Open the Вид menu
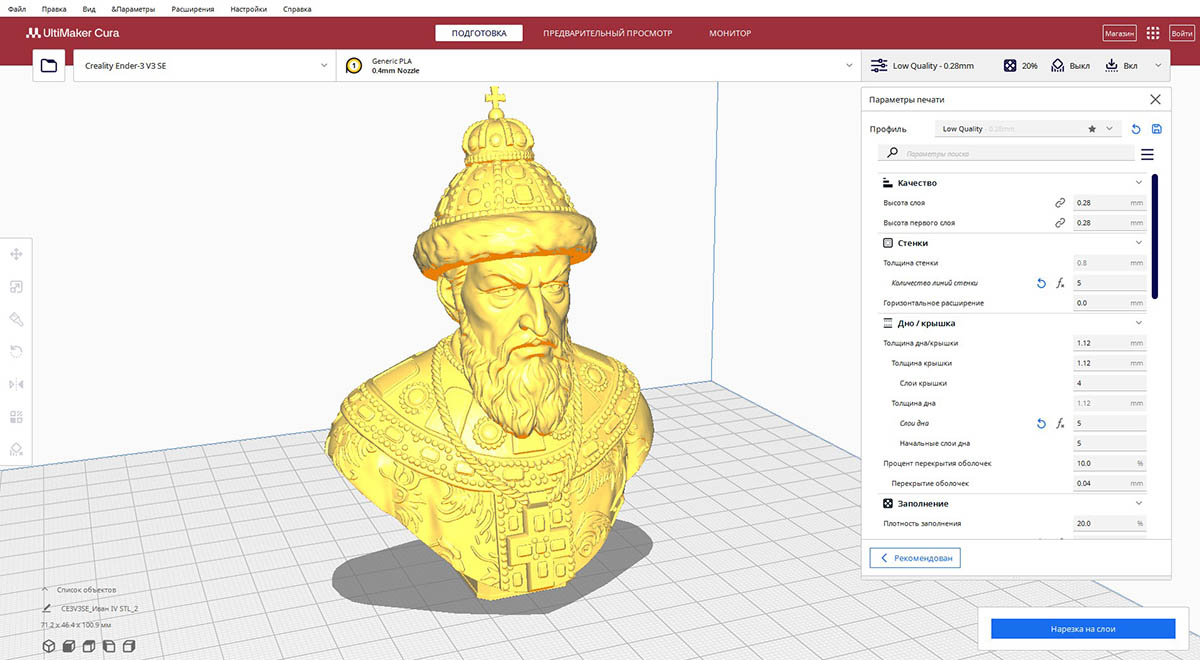The image size is (1200, 660). (x=90, y=9)
